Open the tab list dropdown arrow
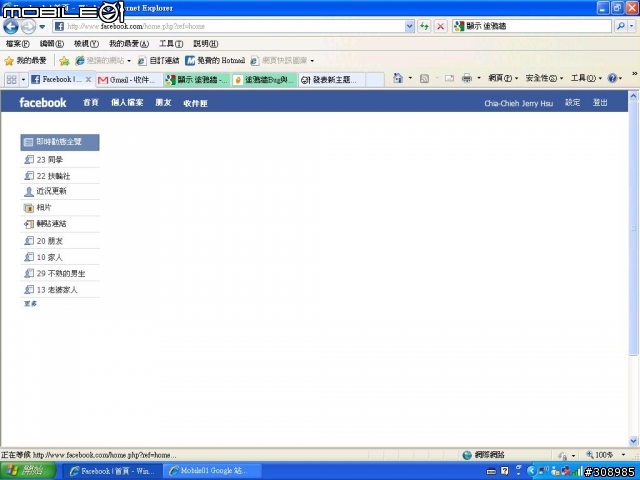The height and width of the screenshot is (480, 640). click(23, 80)
